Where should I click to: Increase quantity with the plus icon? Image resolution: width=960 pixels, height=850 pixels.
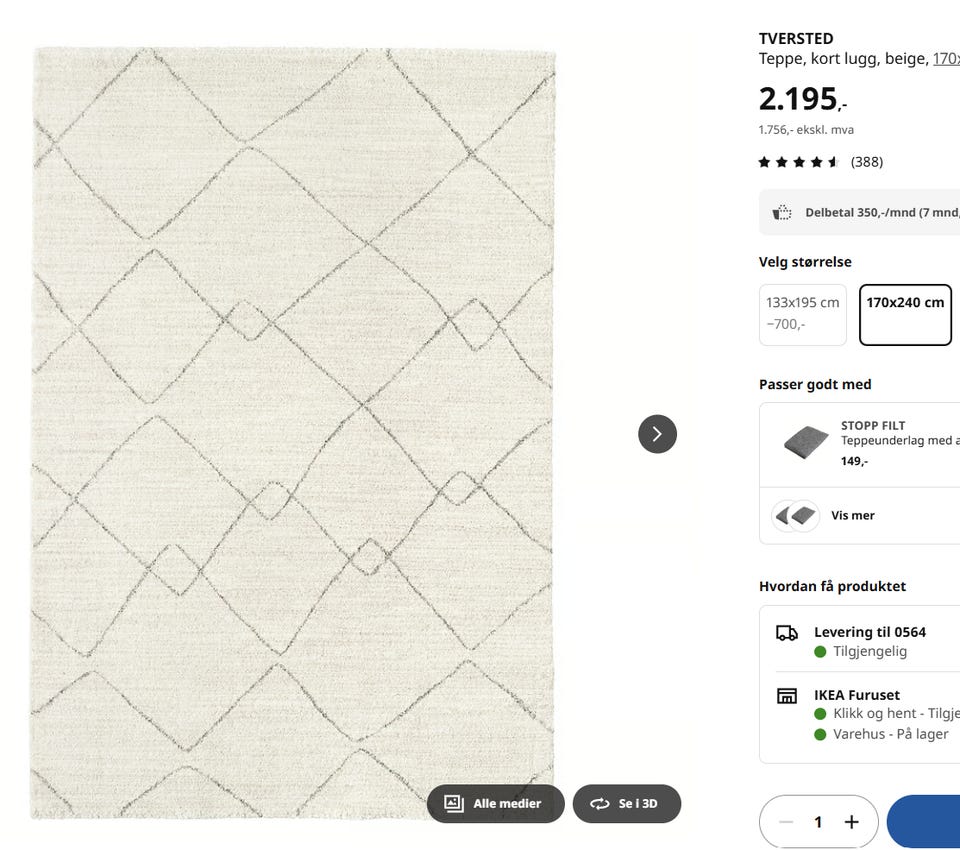[852, 822]
